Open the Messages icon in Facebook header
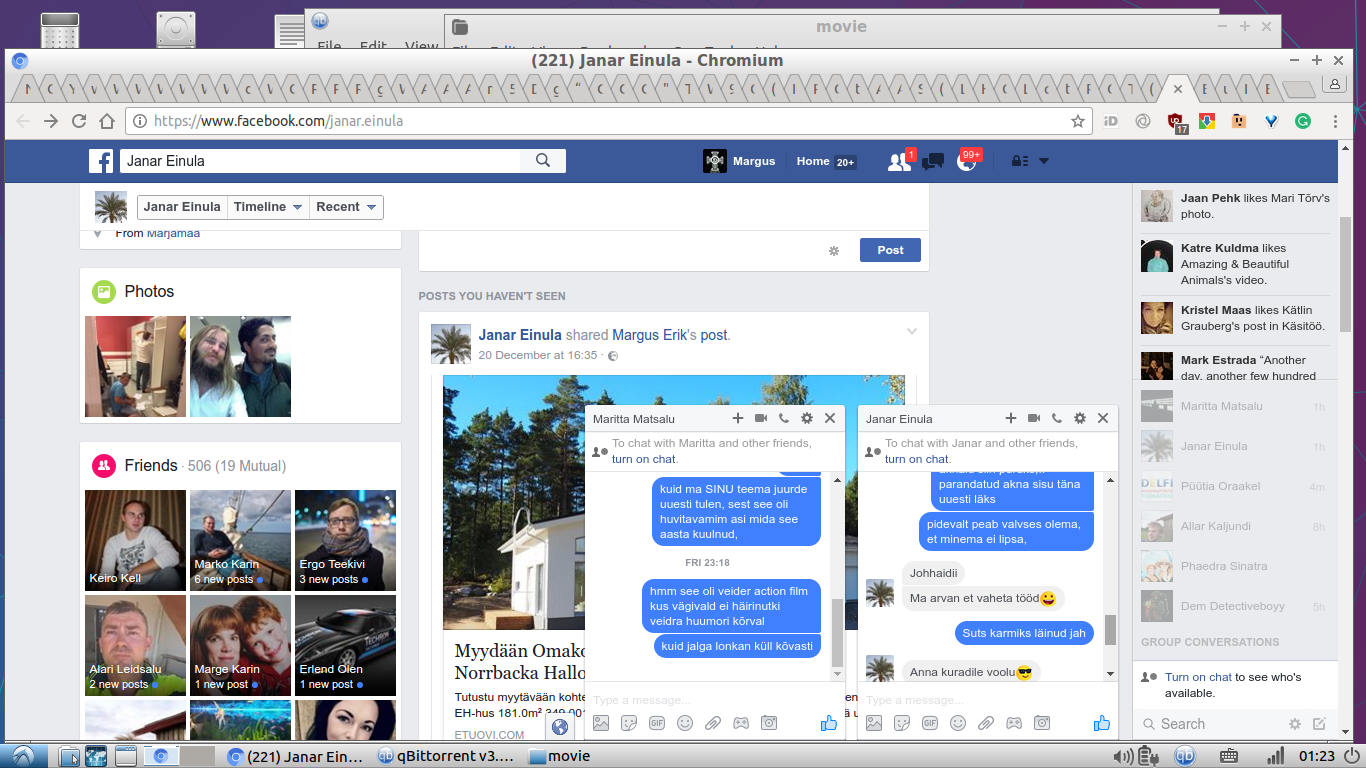The height and width of the screenshot is (768, 1366). 933,161
